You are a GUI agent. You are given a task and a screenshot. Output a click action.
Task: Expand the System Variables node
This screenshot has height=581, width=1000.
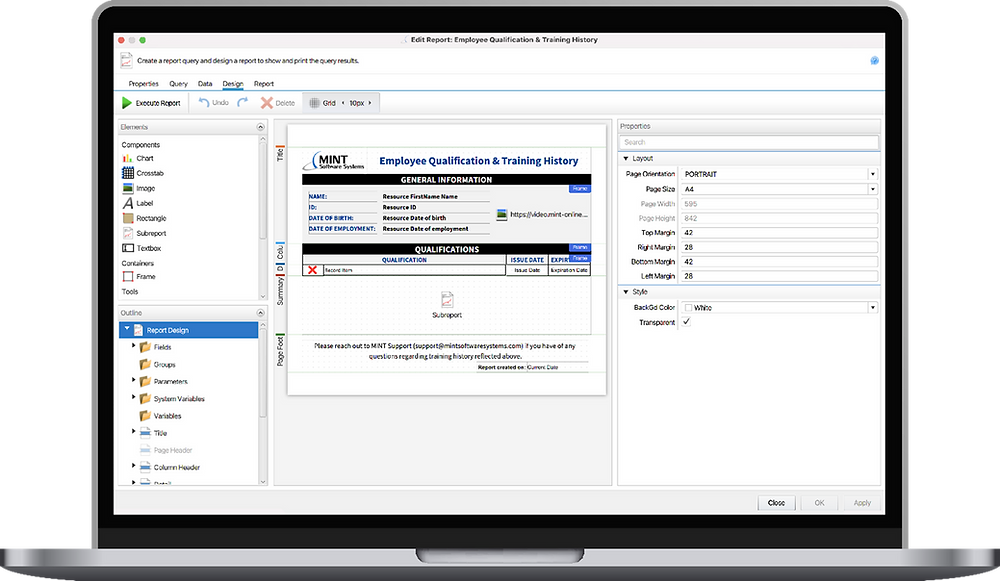134,398
